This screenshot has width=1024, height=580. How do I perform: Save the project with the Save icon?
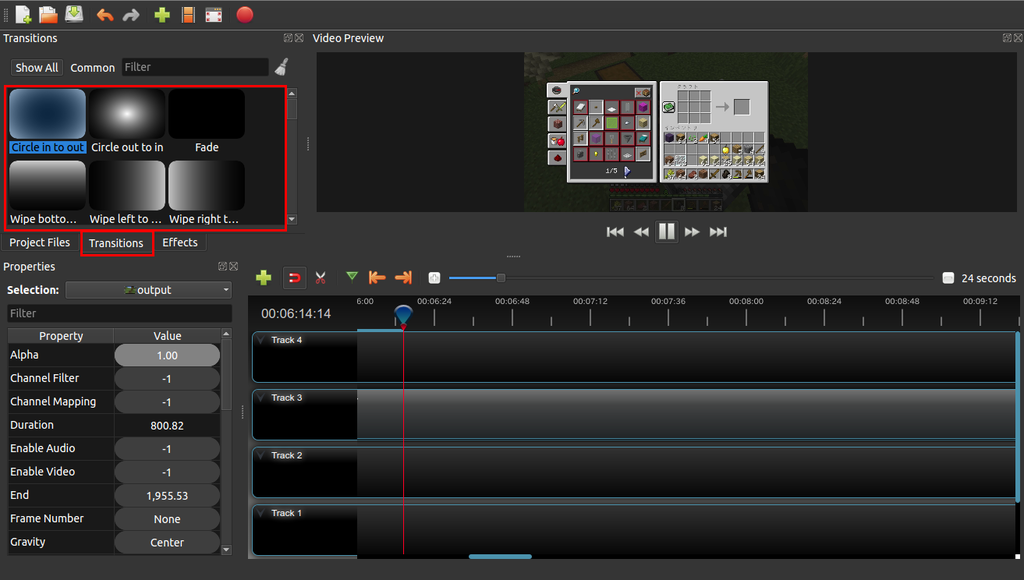click(x=74, y=14)
